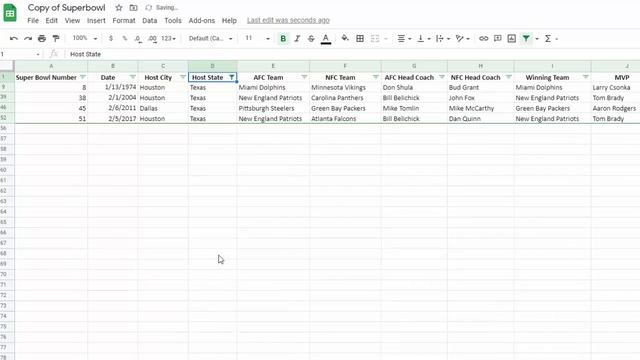The image size is (640, 360).
Task: Open the font family dropdown
Action: tap(211, 38)
